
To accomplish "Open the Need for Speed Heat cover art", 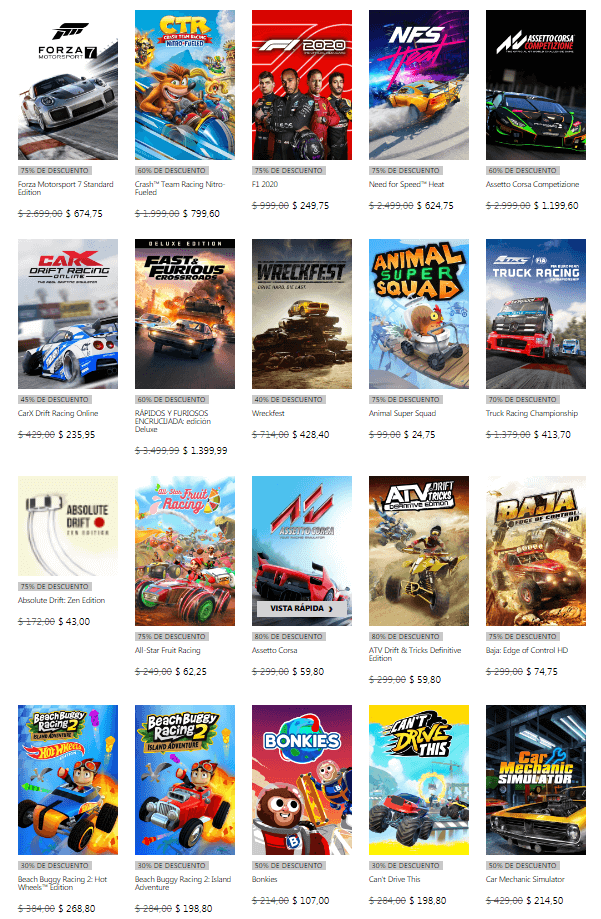I will (419, 84).
